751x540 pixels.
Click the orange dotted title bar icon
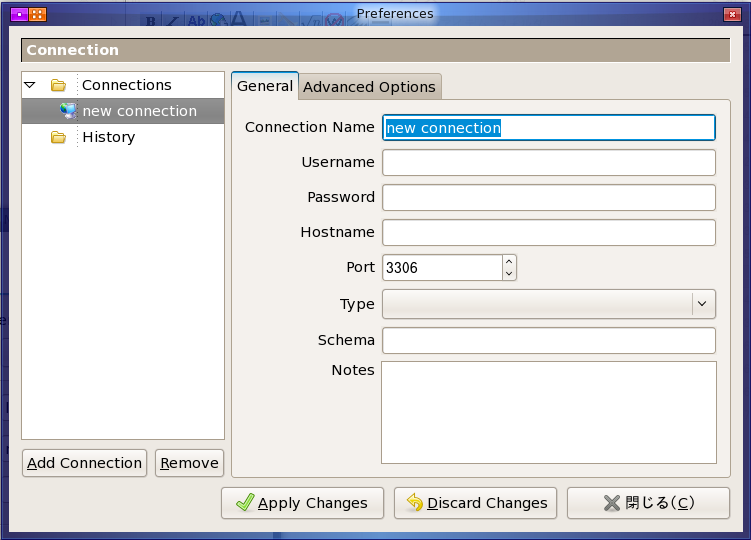point(36,14)
